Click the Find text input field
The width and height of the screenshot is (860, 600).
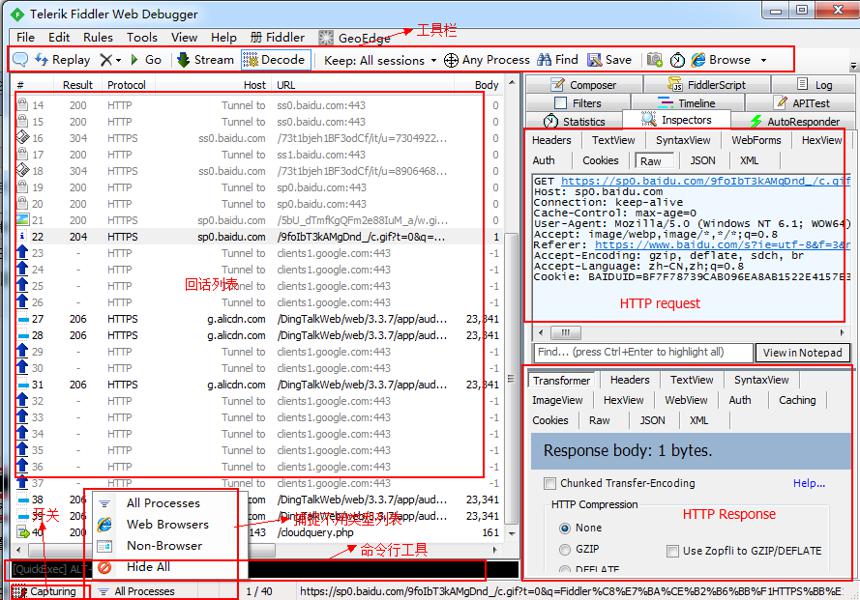[x=643, y=352]
